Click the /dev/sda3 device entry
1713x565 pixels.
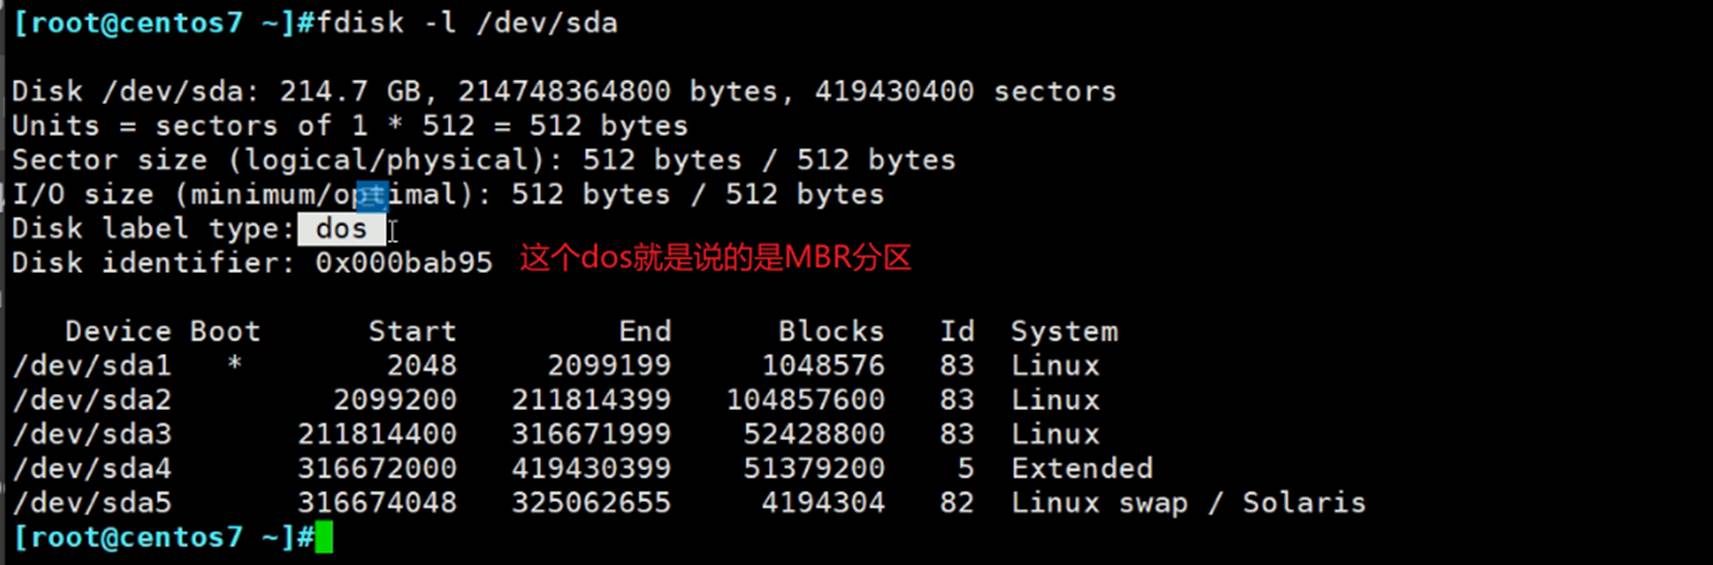click(92, 434)
